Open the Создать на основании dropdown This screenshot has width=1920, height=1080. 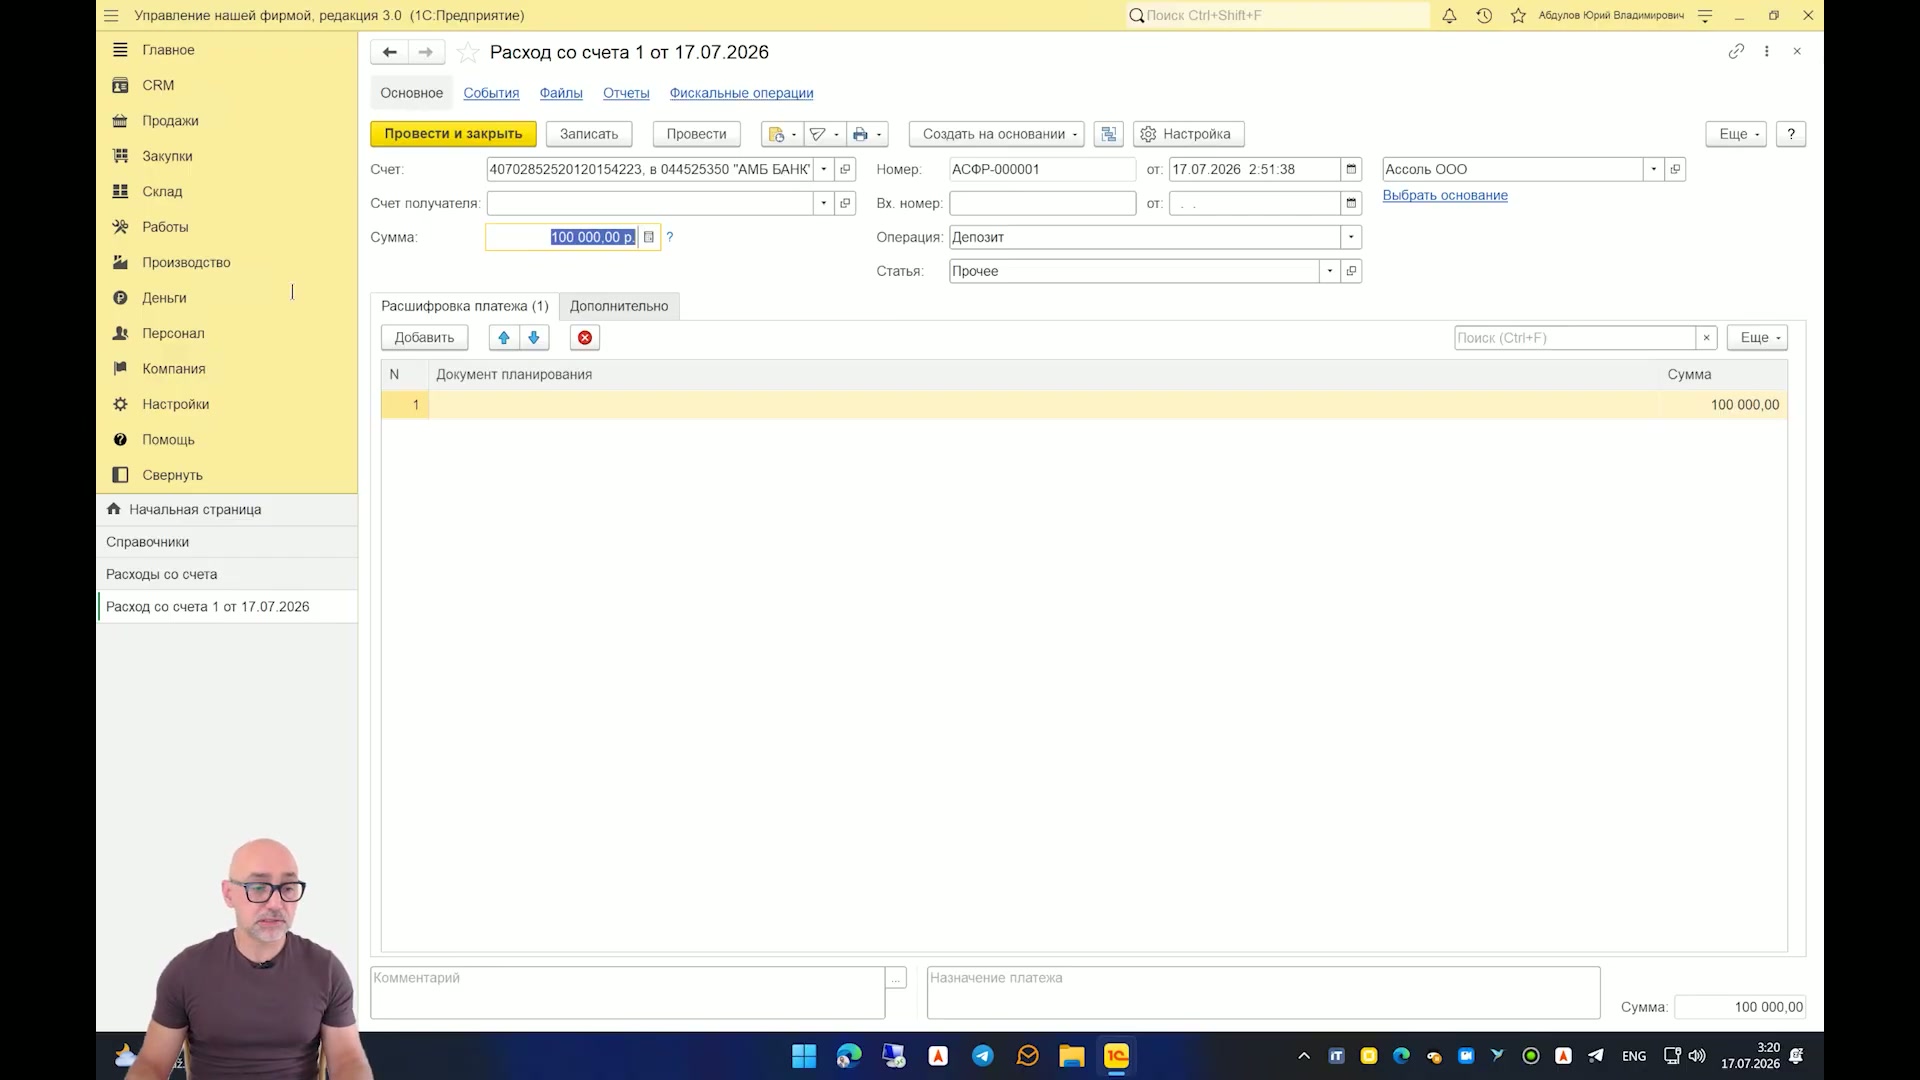pyautogui.click(x=996, y=134)
